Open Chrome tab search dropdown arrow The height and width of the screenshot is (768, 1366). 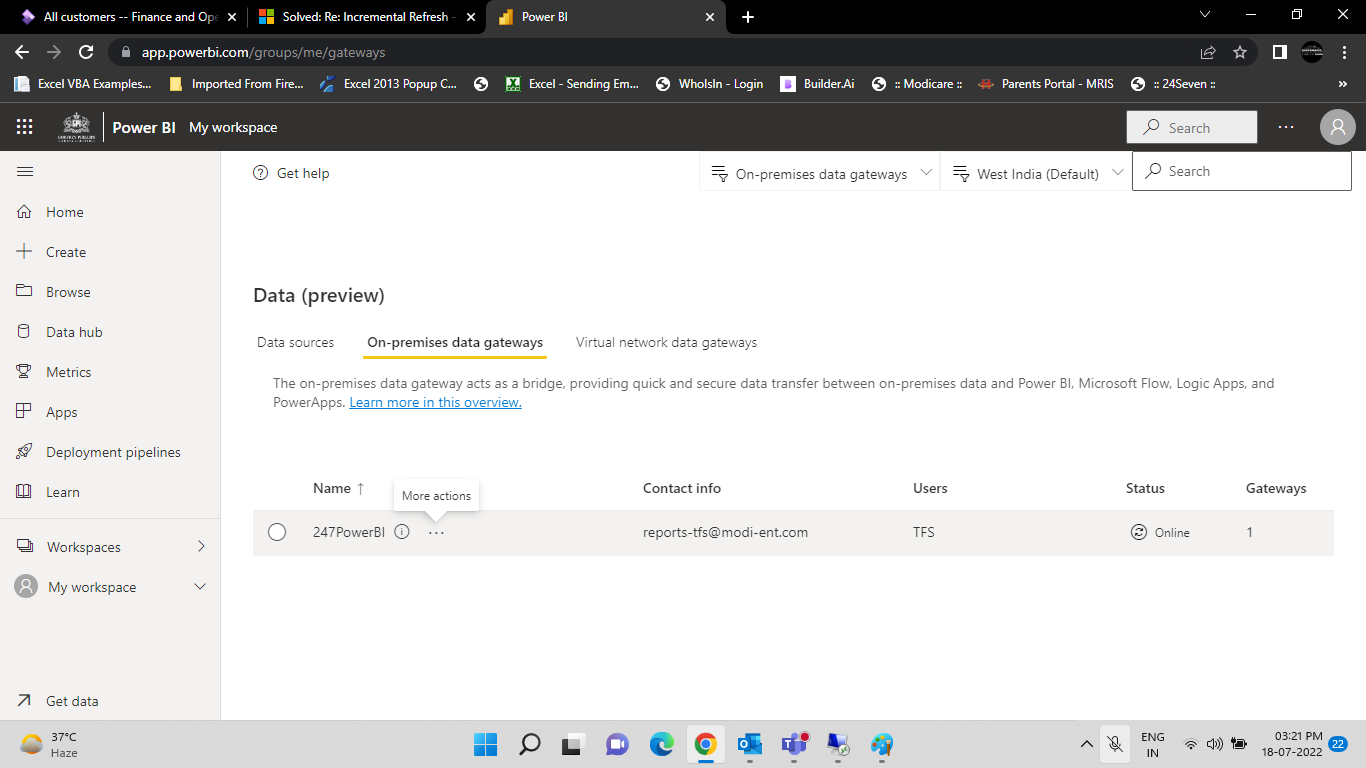point(1205,15)
